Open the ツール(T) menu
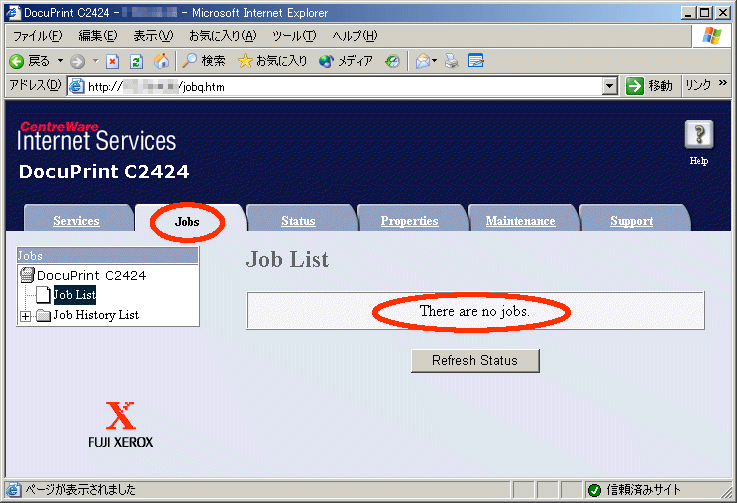This screenshot has height=503, width=737. pyautogui.click(x=294, y=36)
